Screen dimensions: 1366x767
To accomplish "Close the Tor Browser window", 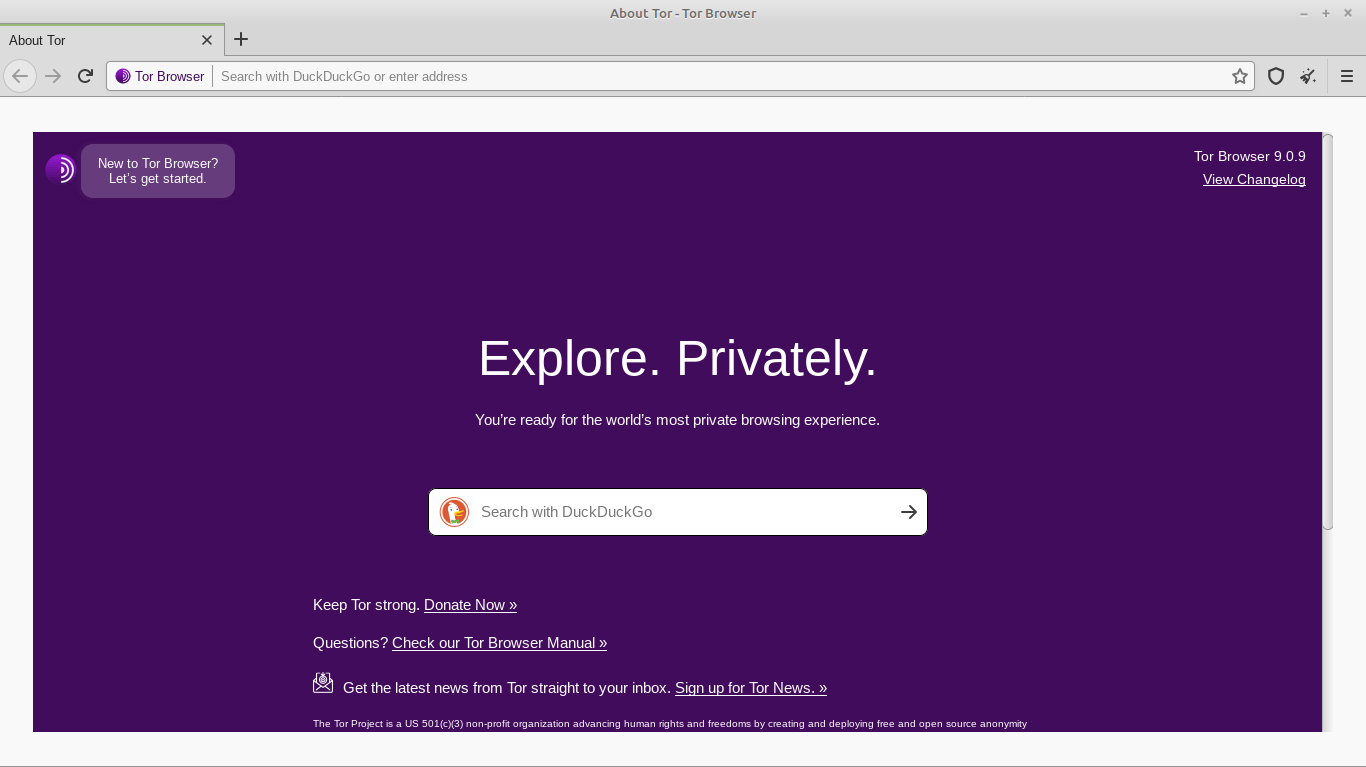I will coord(1348,13).
